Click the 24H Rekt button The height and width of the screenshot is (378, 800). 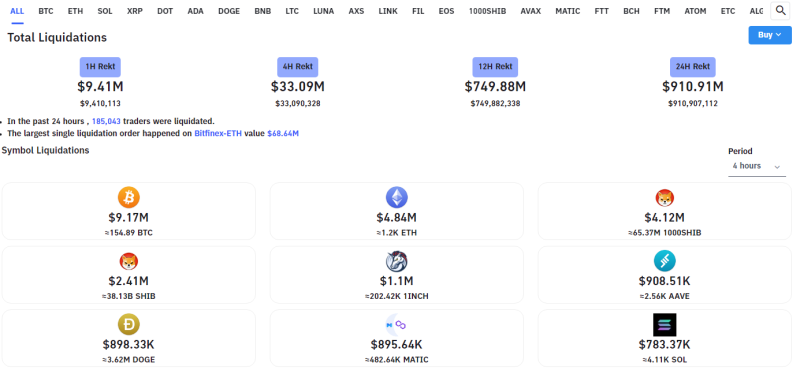pos(692,67)
